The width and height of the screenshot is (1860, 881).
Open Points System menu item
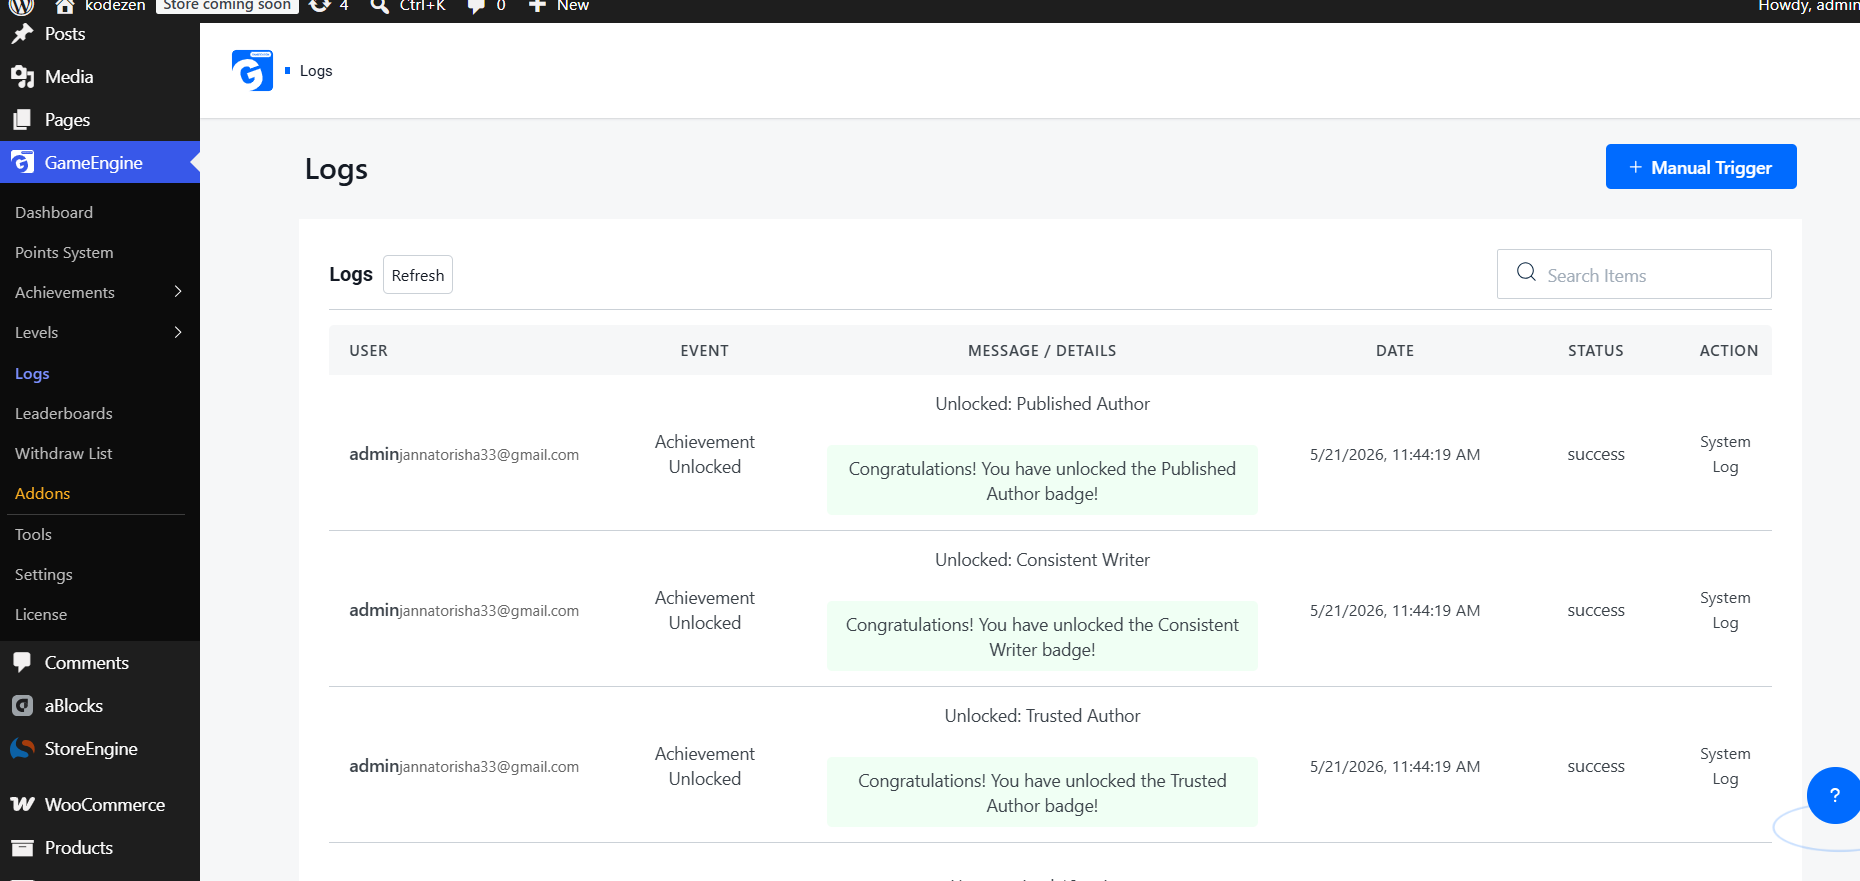coord(64,252)
